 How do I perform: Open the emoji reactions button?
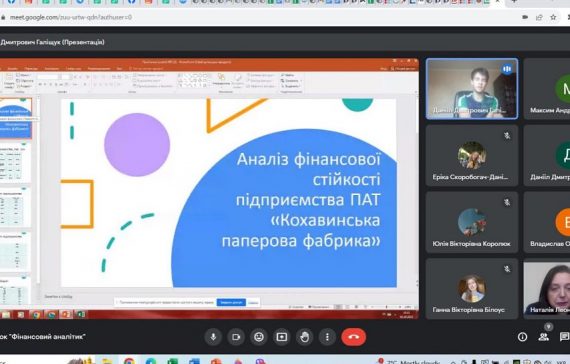[x=259, y=337]
